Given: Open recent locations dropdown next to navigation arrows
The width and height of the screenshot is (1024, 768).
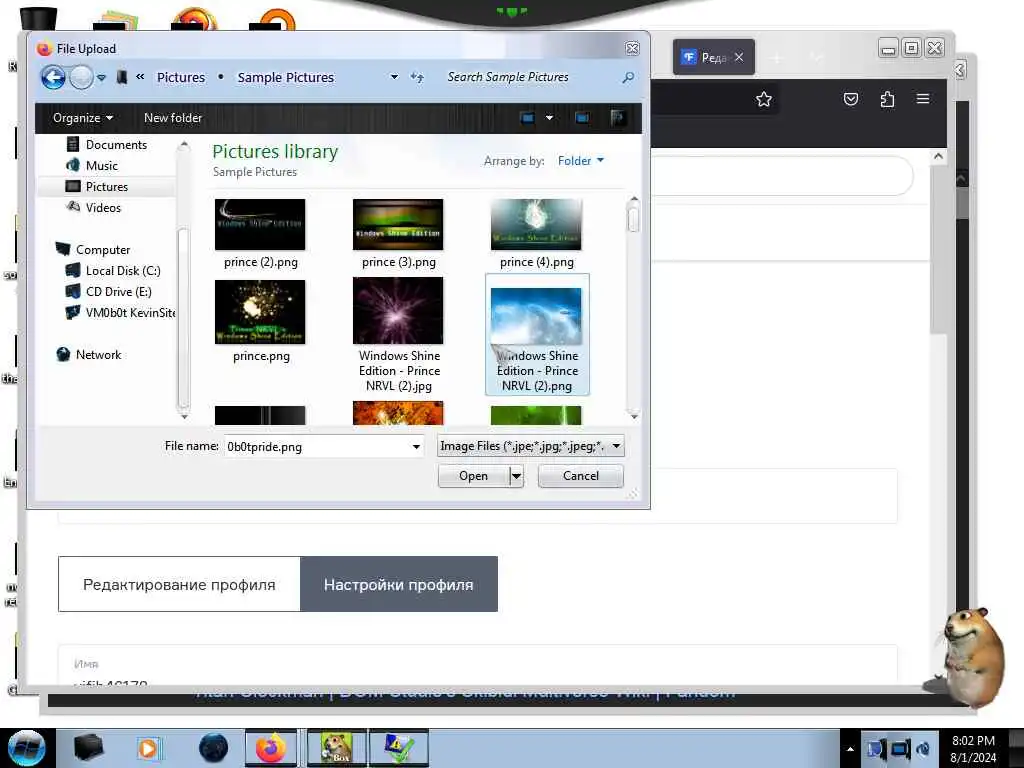Looking at the screenshot, I should point(101,78).
